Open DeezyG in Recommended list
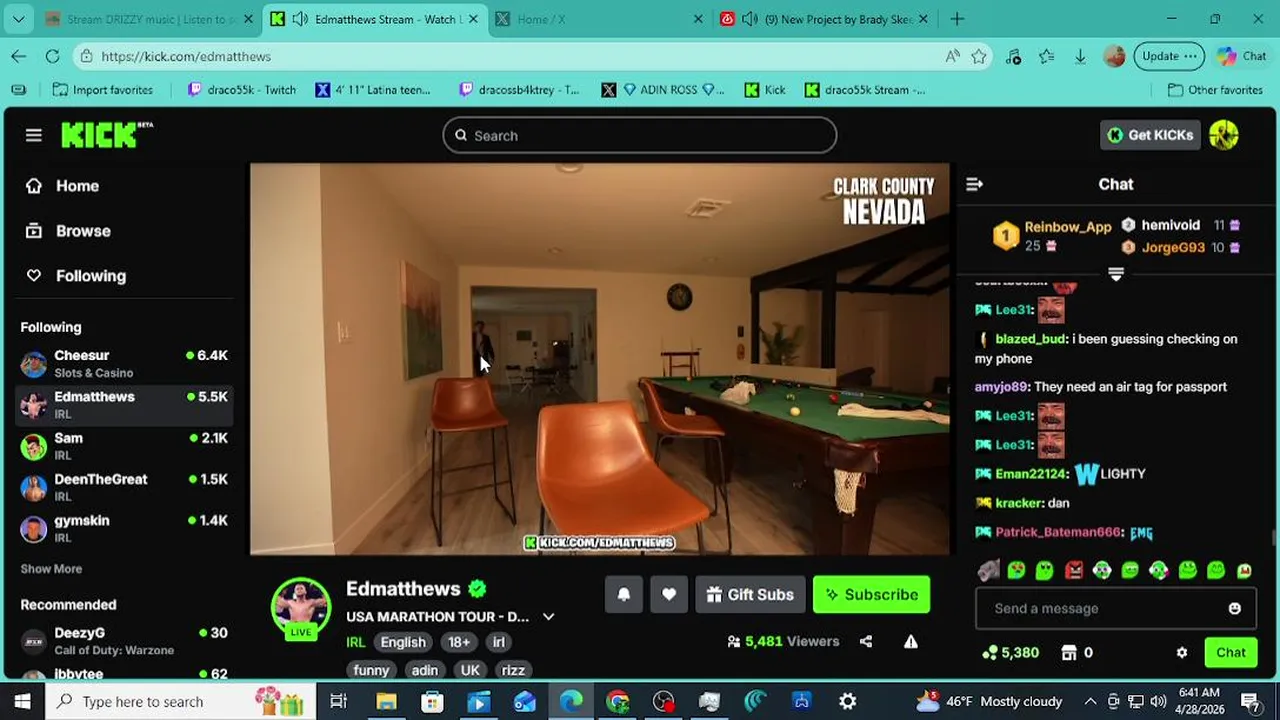The image size is (1280, 720). coord(124,640)
